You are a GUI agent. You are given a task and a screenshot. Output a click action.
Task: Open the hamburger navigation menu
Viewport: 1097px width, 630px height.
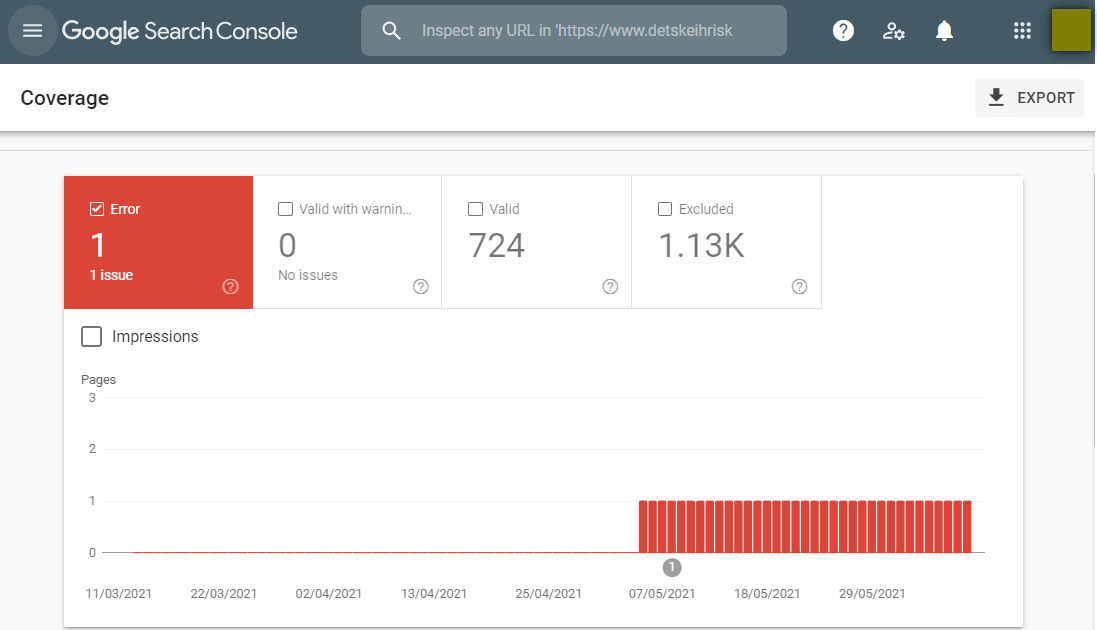32,31
